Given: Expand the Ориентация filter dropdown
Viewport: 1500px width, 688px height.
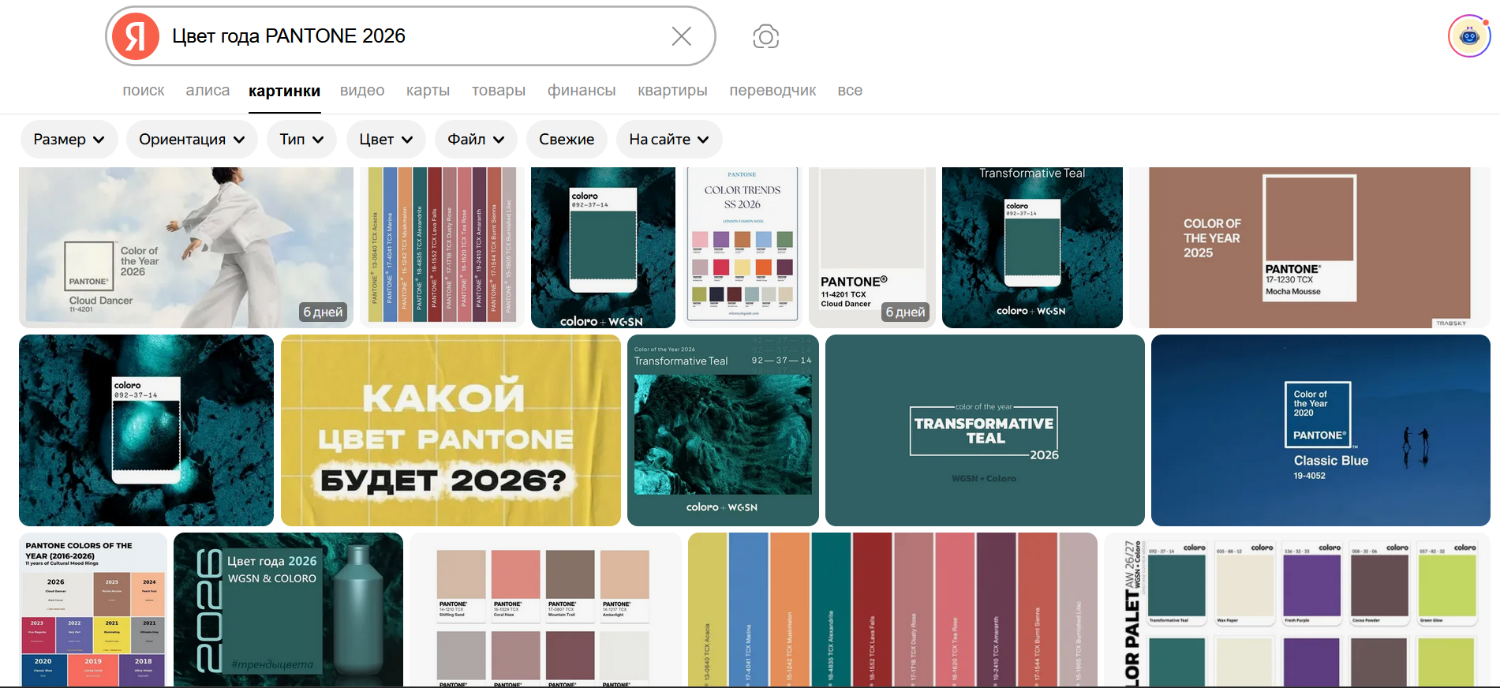Looking at the screenshot, I should [192, 139].
